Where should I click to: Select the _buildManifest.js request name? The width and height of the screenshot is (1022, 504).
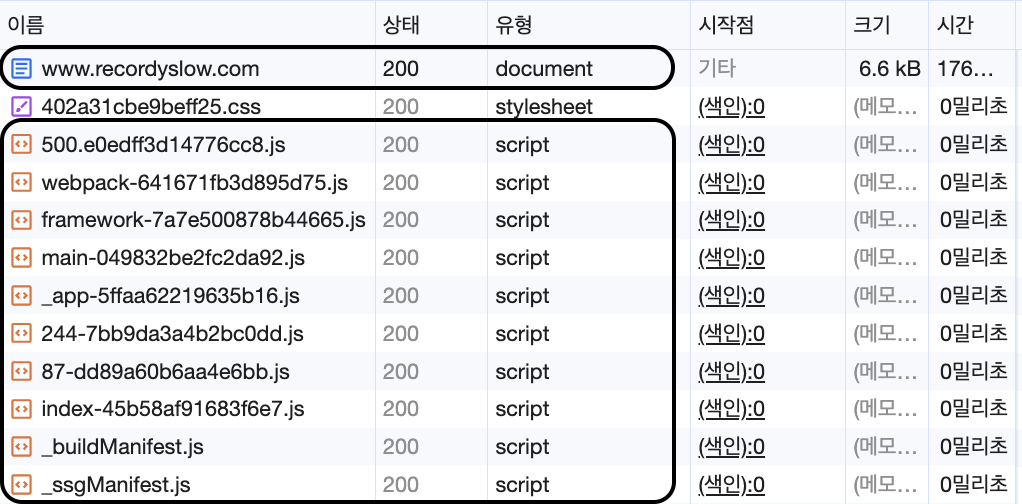click(123, 447)
